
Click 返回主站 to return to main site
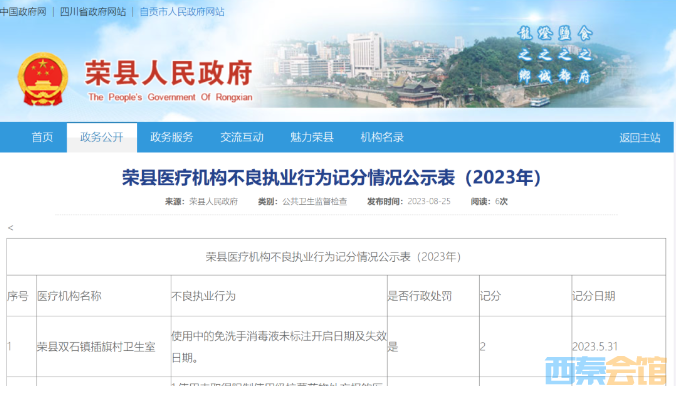[x=640, y=138]
